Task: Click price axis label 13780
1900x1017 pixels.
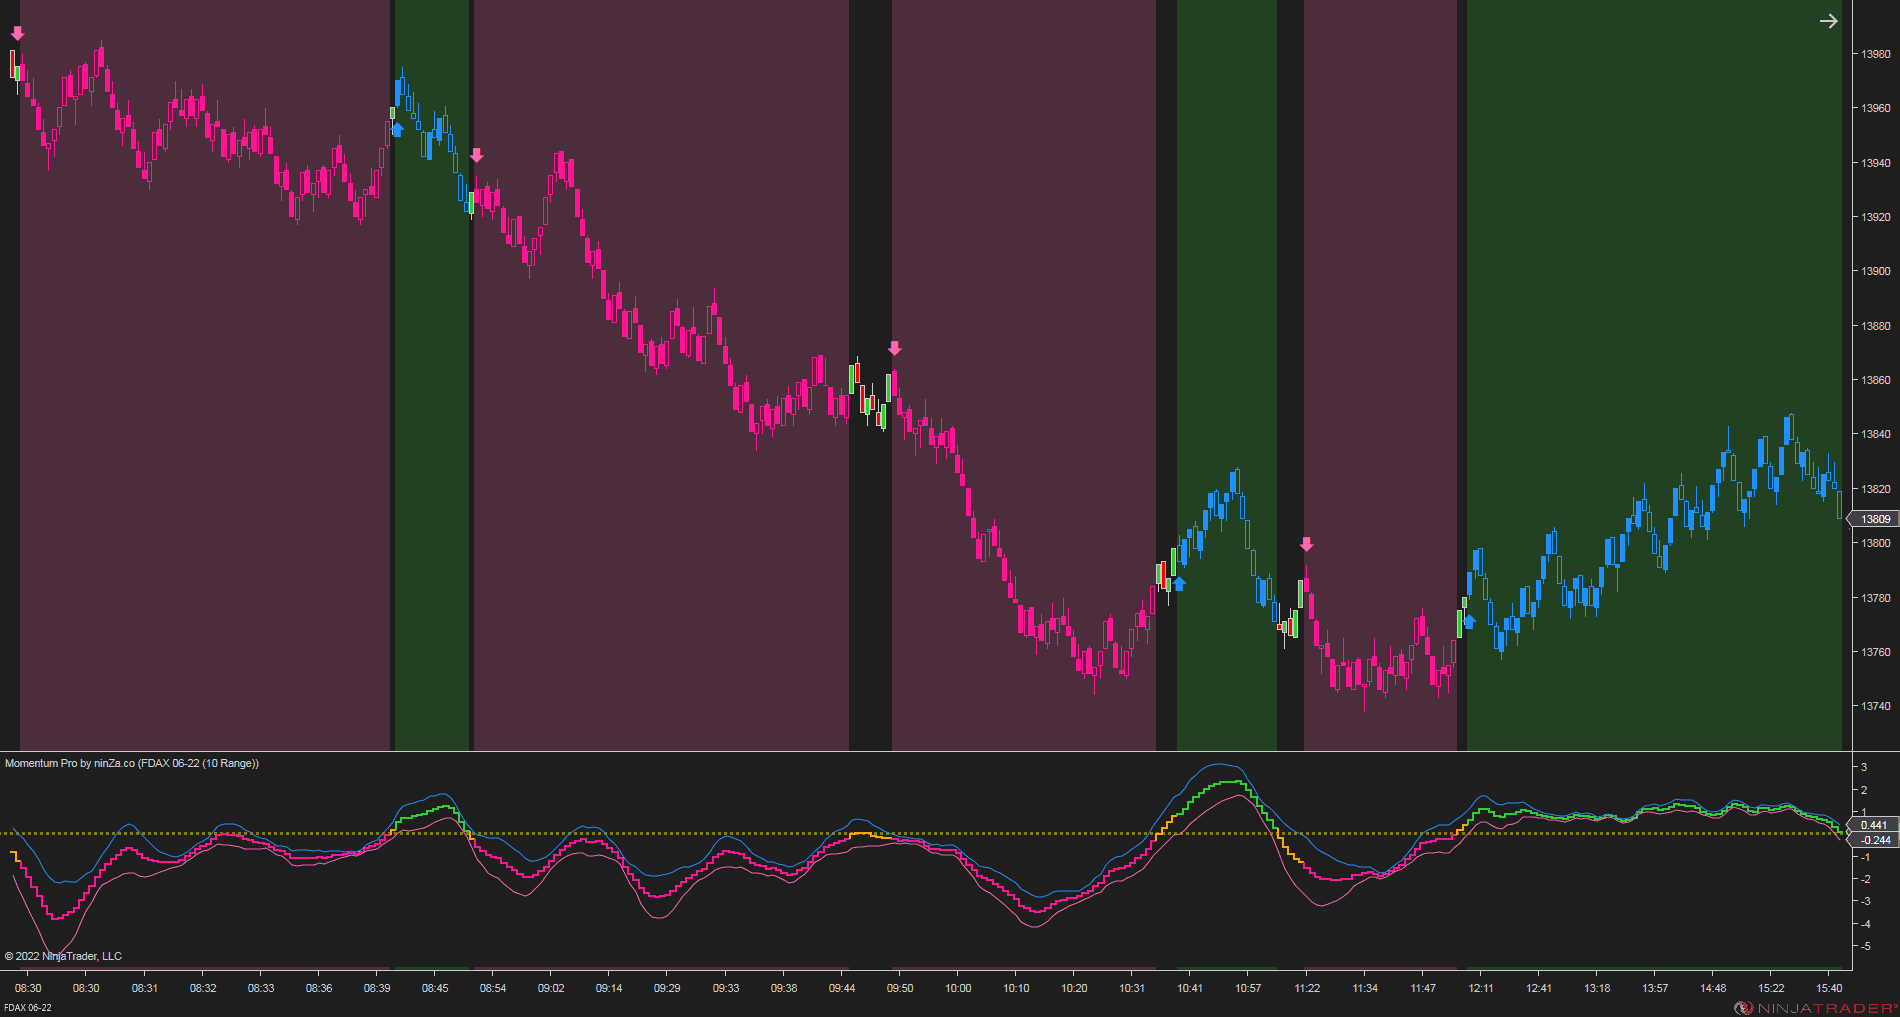Action: click(x=1876, y=598)
